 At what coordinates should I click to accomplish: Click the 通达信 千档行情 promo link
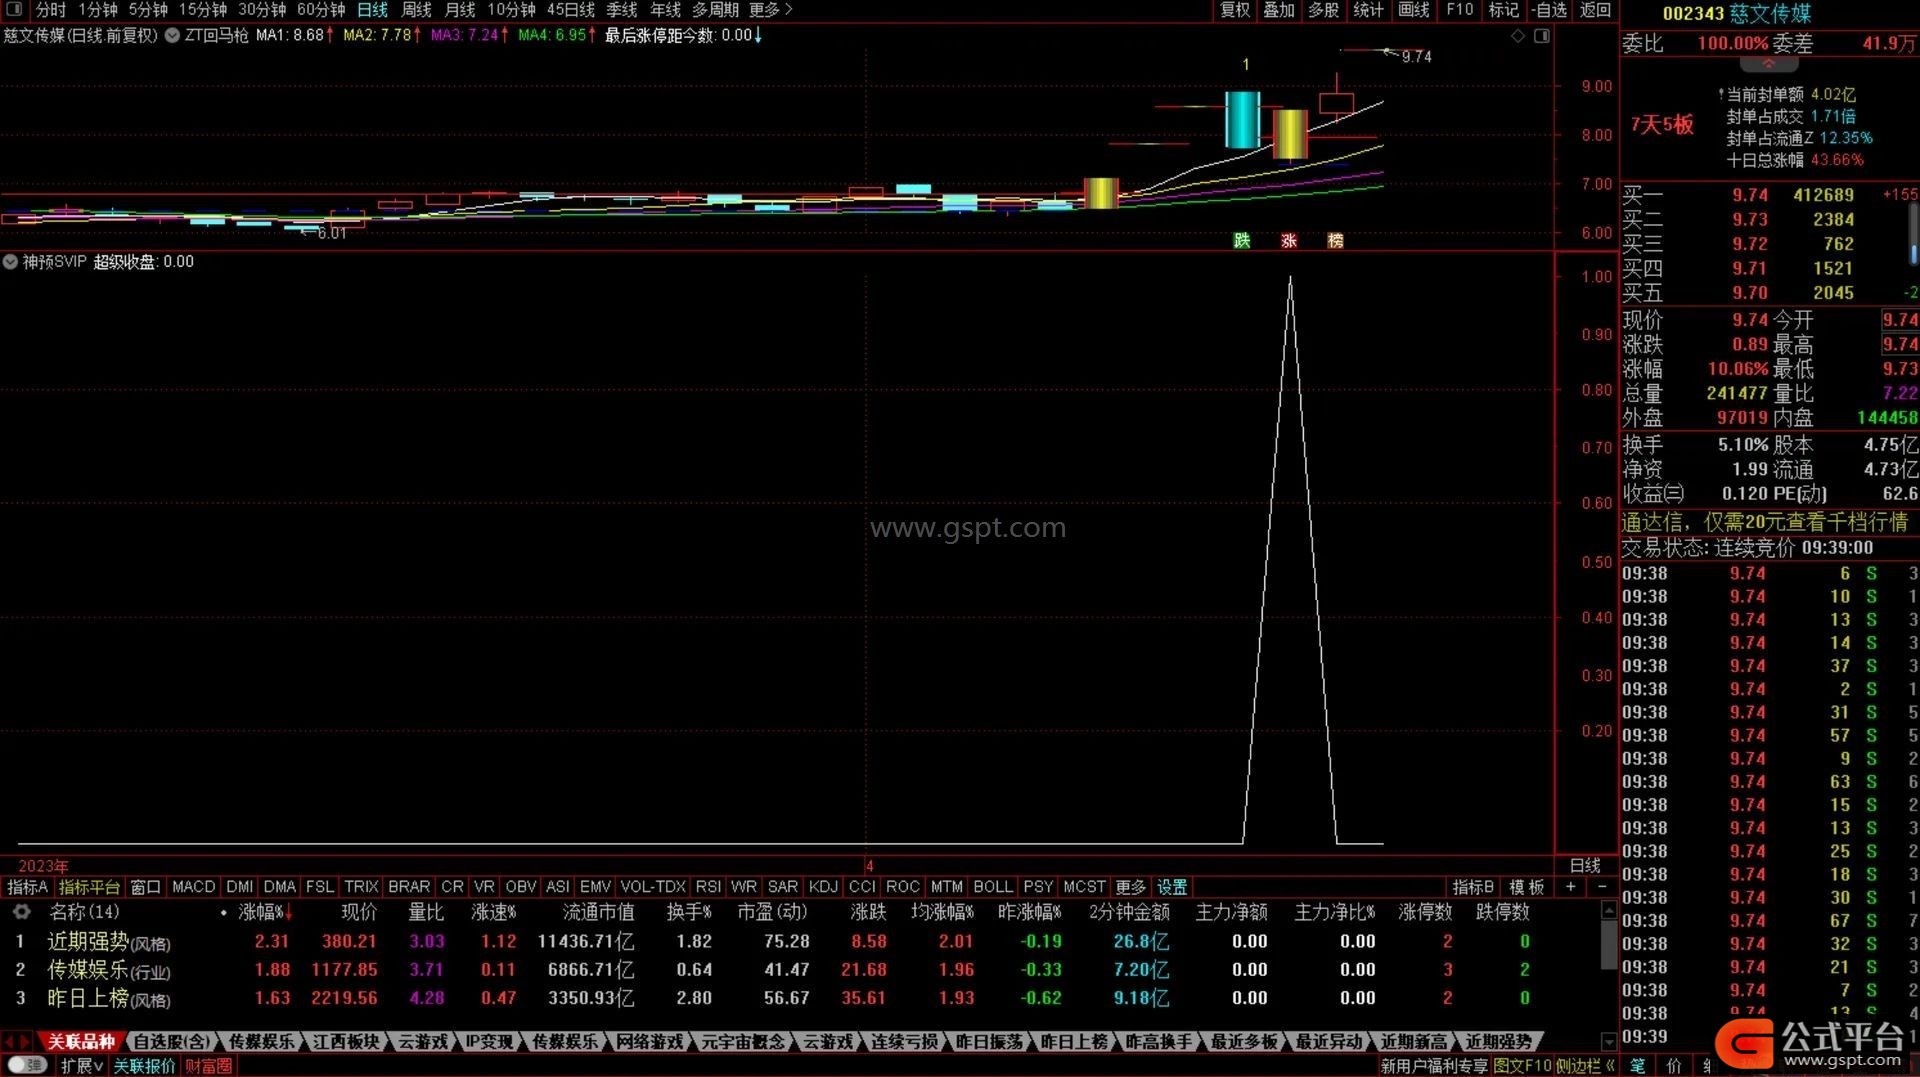[1765, 522]
